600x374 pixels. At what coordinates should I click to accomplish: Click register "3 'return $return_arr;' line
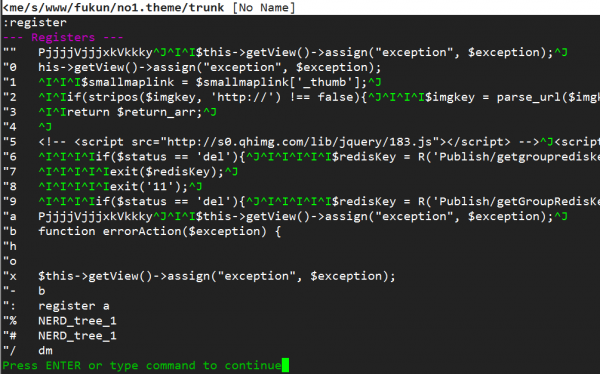[x=127, y=112]
